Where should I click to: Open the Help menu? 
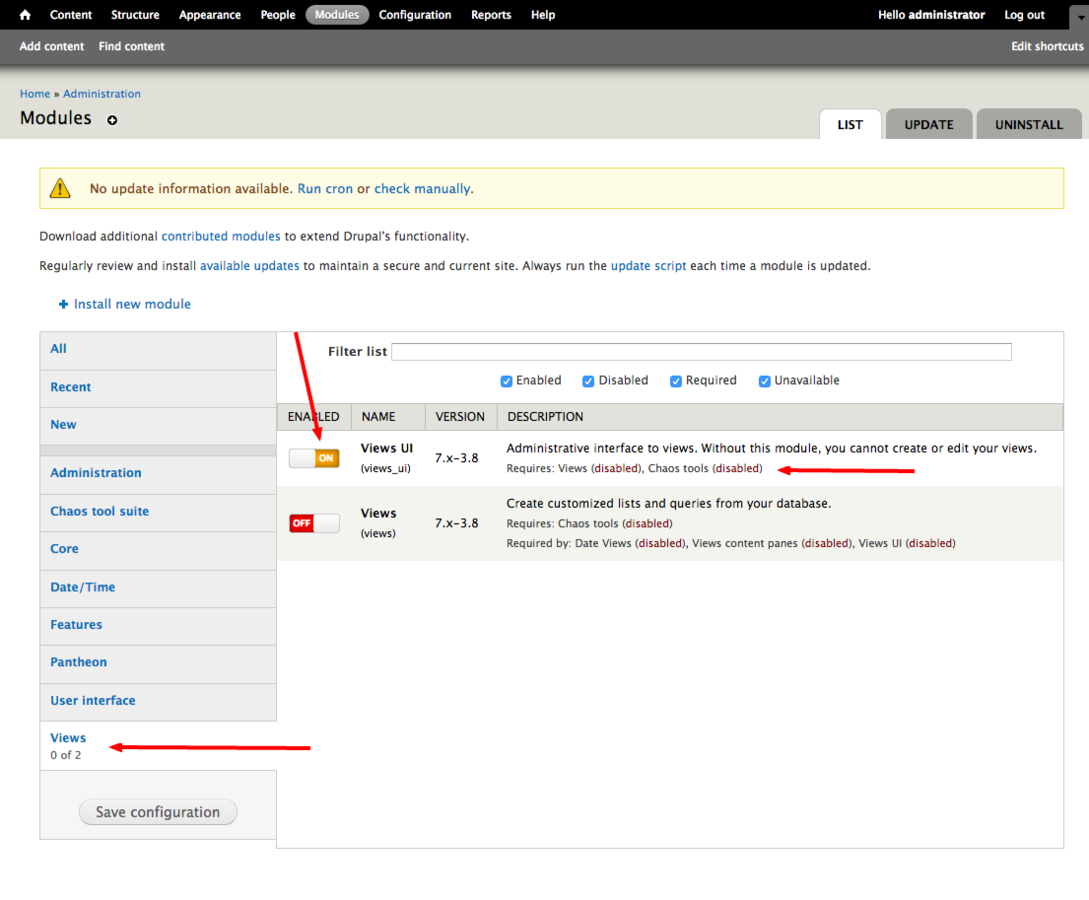click(x=543, y=15)
